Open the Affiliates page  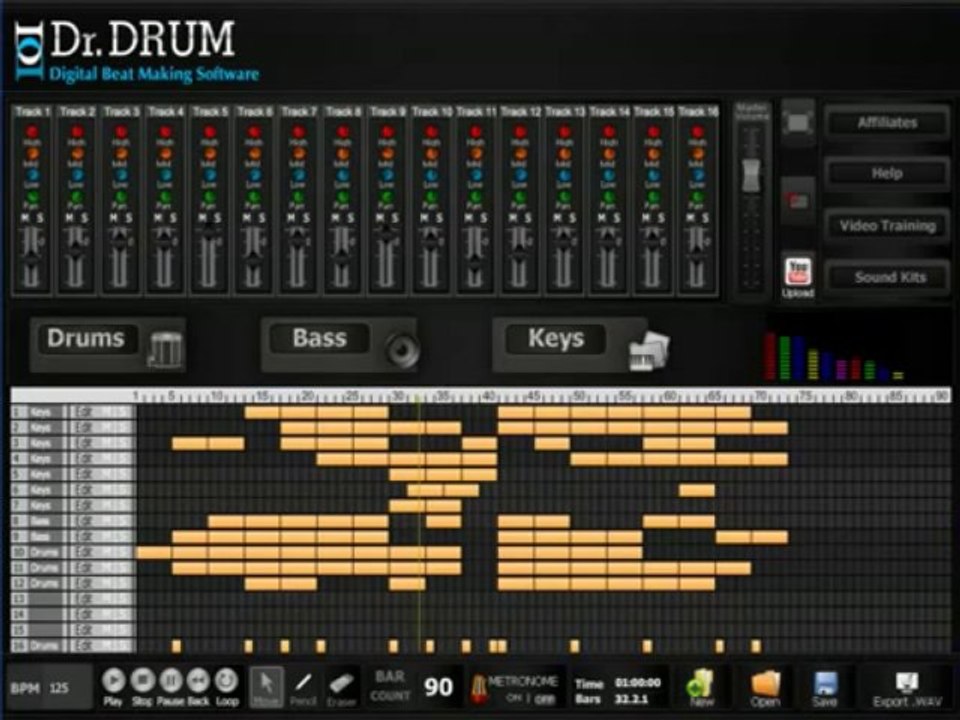click(887, 123)
